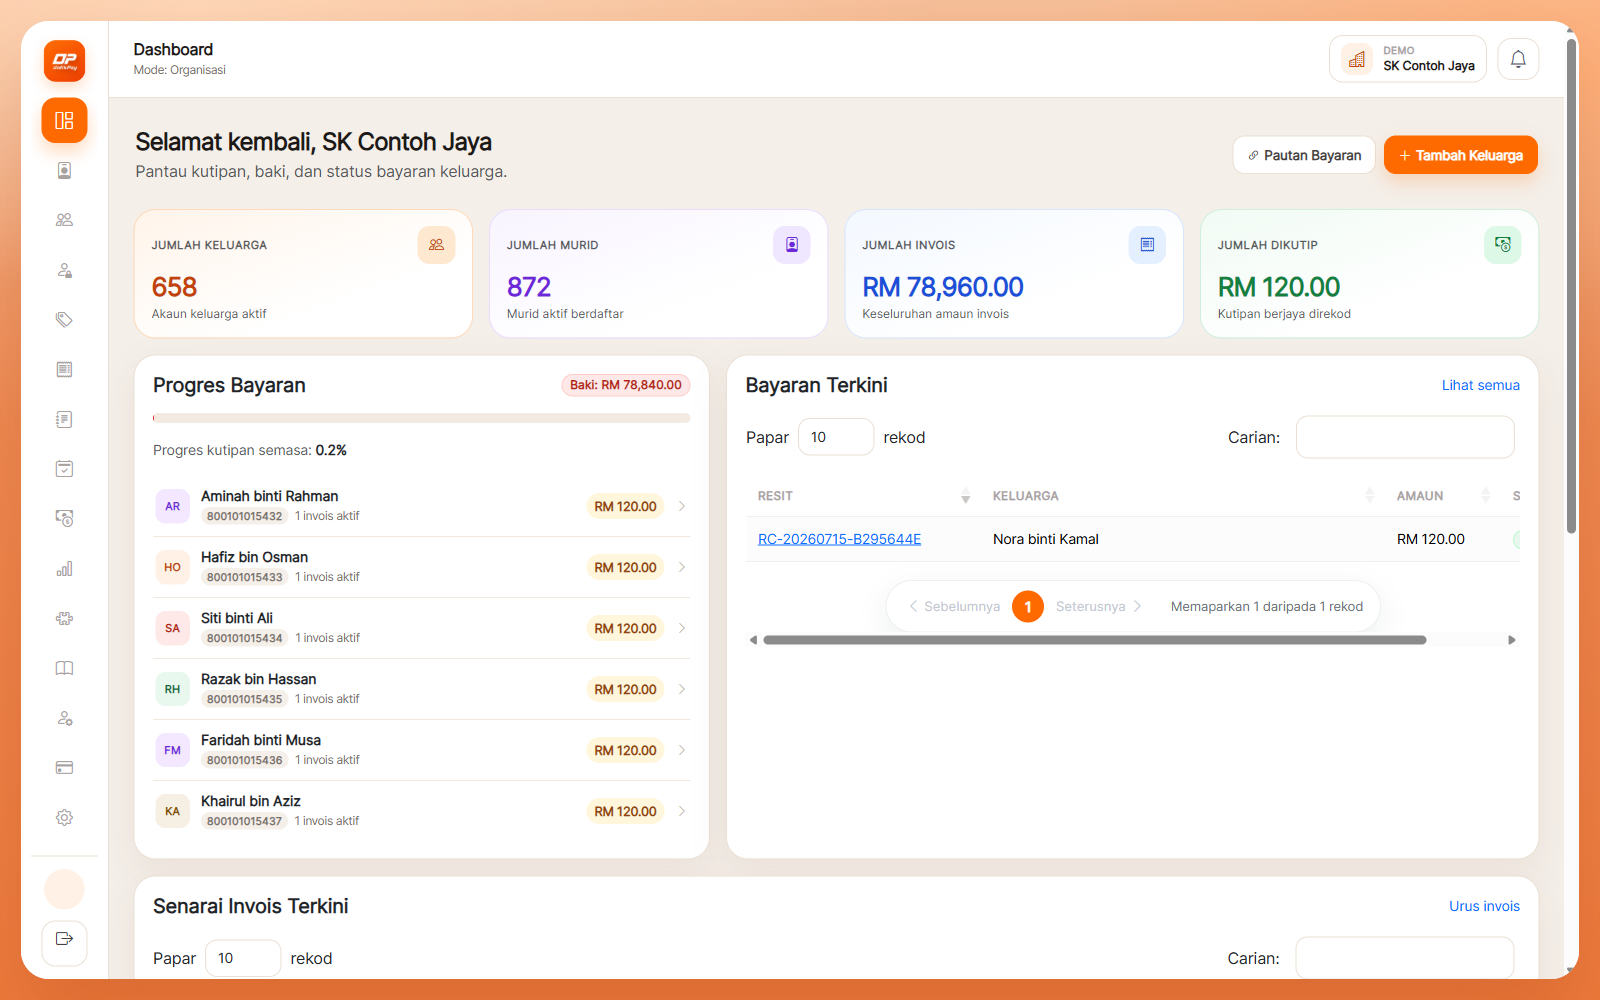Open the puzzle piece integrations icon
This screenshot has width=1600, height=1000.
[x=64, y=619]
